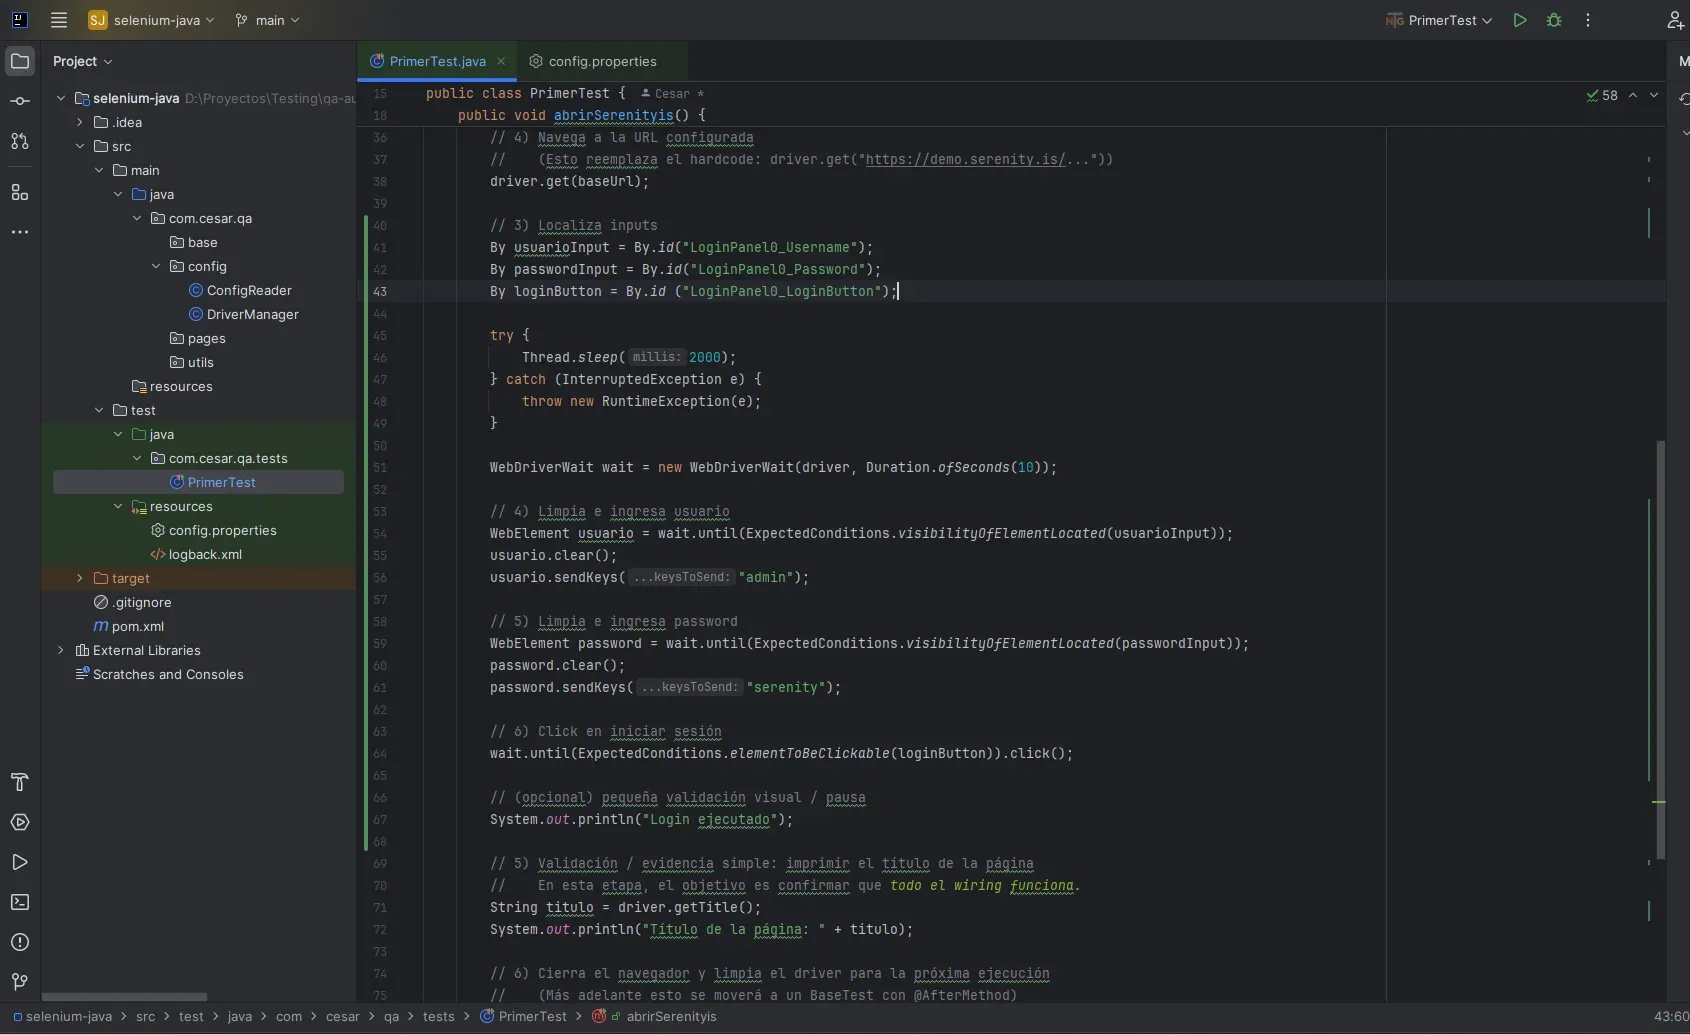
Task: Run PrimerTest with the green play button
Action: pos(1519,20)
